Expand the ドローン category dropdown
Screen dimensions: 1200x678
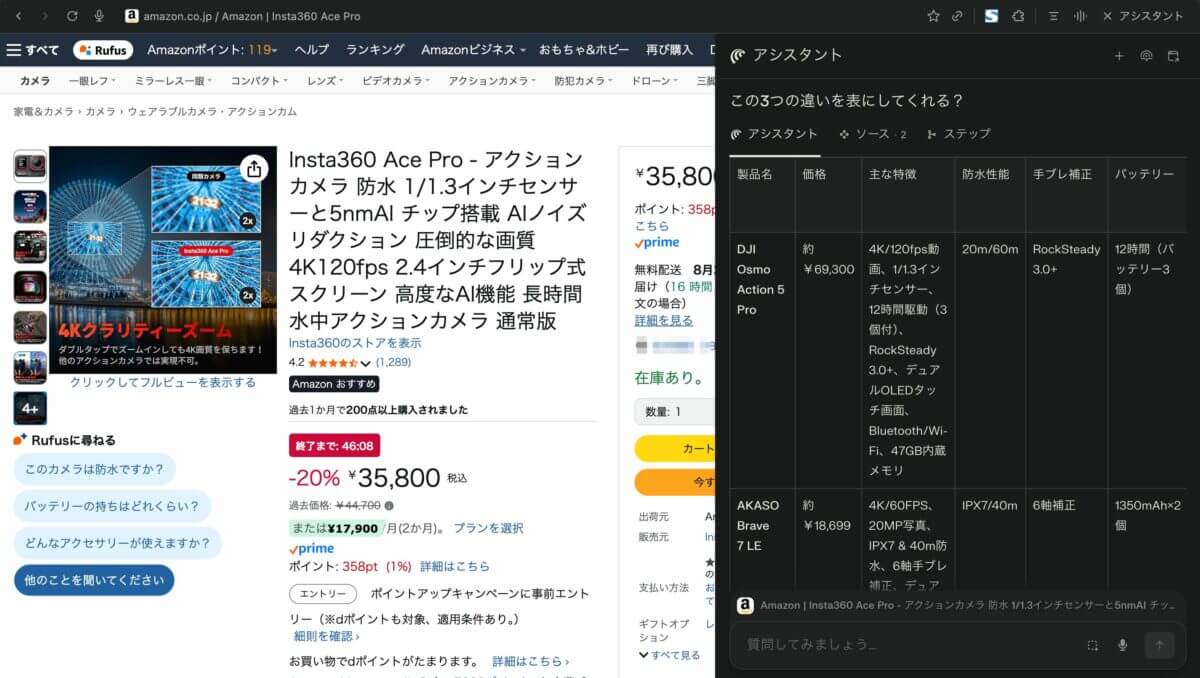[x=656, y=81]
